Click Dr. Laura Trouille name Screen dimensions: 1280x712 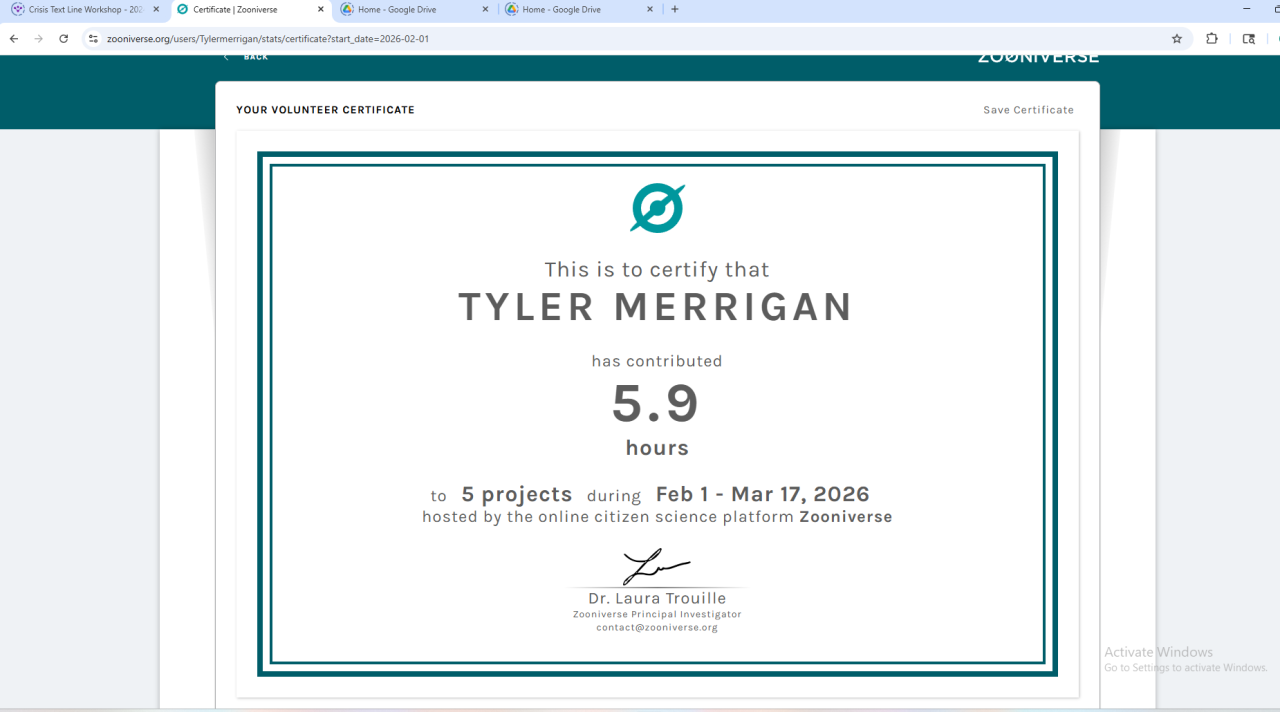coord(657,598)
